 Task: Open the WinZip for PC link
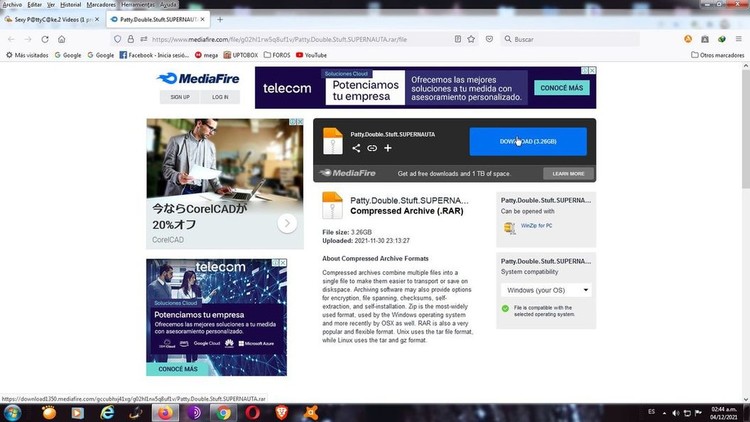536,226
